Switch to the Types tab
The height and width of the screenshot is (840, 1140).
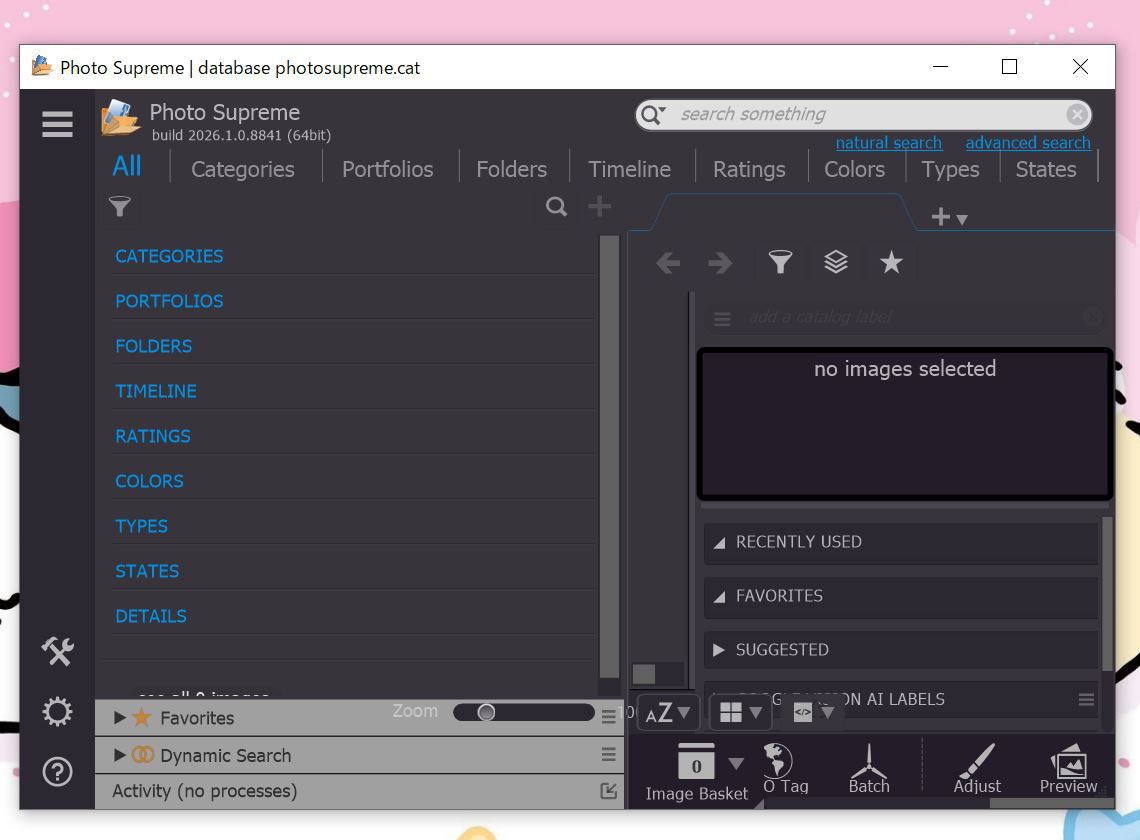(950, 169)
